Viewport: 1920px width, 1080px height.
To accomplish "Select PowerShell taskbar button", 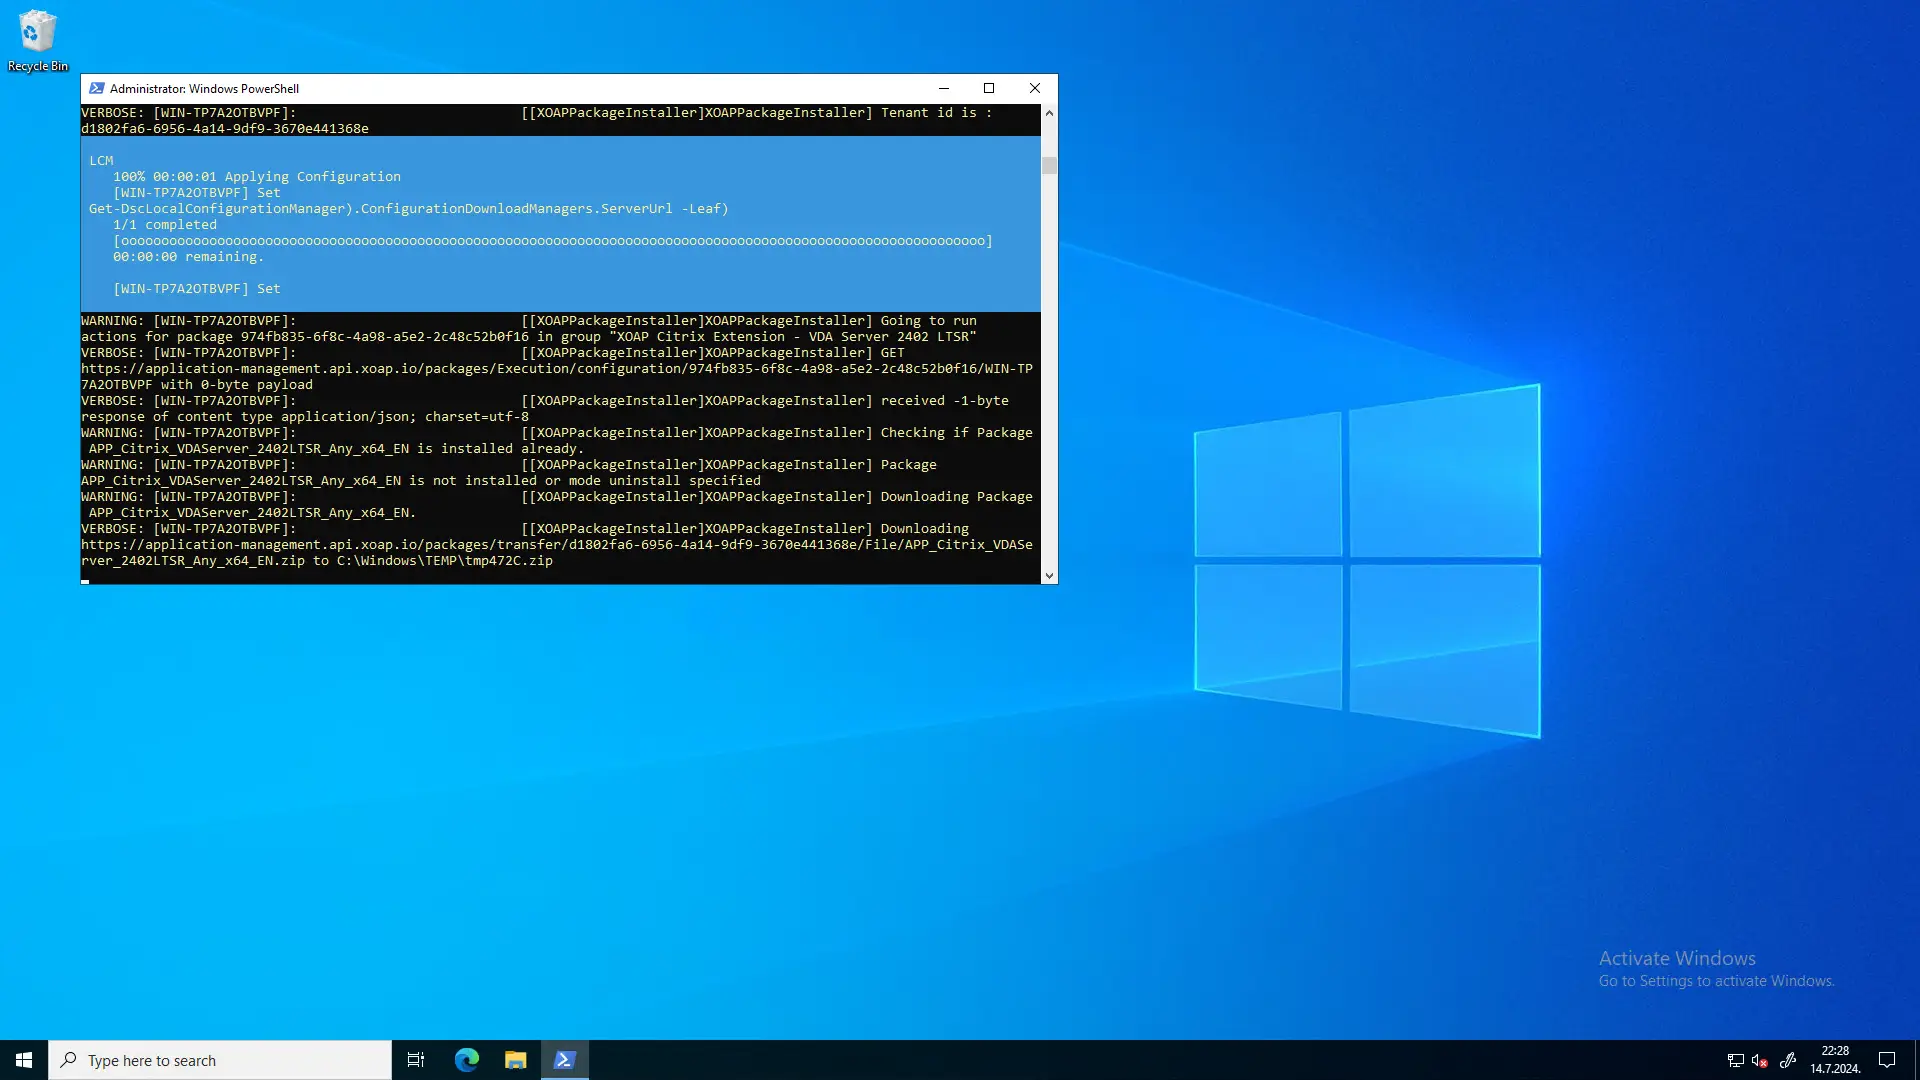I will pyautogui.click(x=565, y=1060).
